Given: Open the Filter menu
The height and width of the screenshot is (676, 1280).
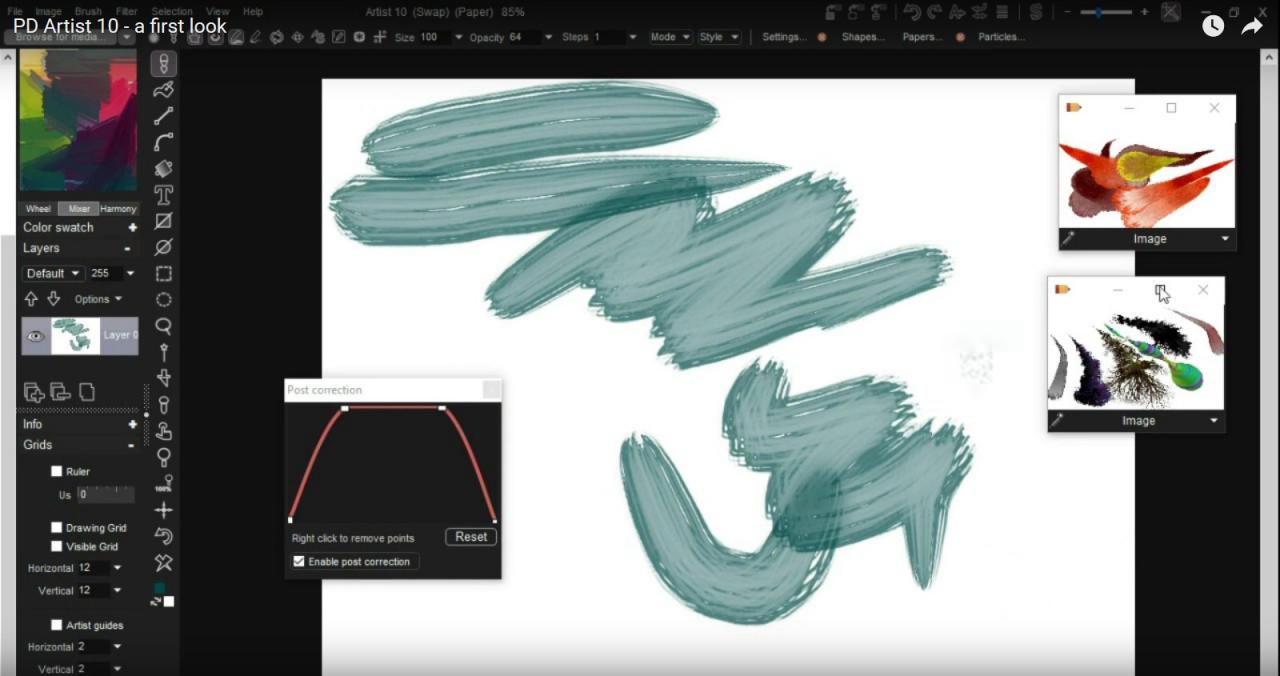Looking at the screenshot, I should coord(126,11).
